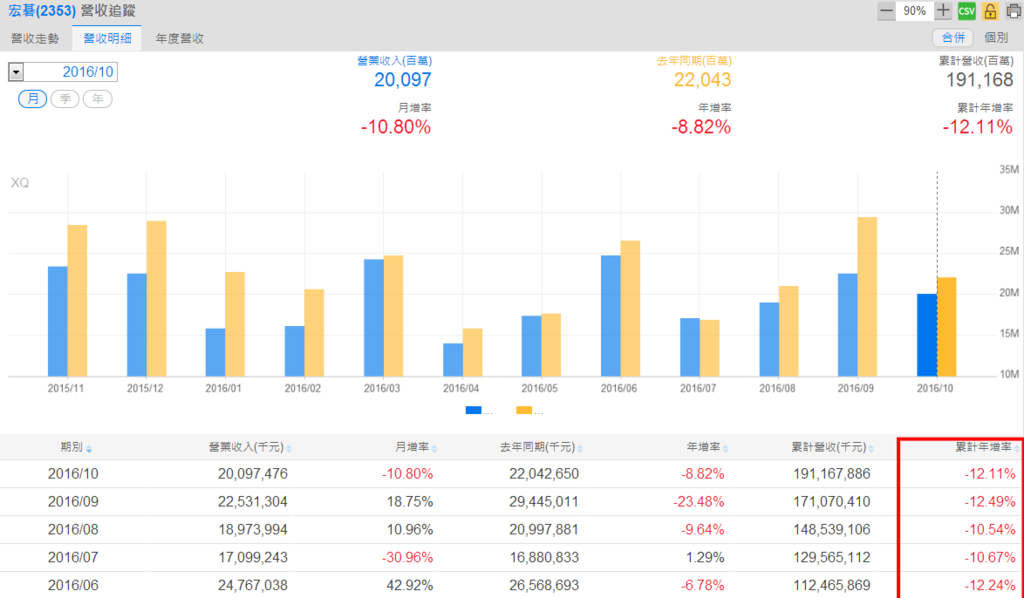Sort by 年增率 sort arrow
Viewport: 1024px width, 598px height.
pyautogui.click(x=726, y=449)
